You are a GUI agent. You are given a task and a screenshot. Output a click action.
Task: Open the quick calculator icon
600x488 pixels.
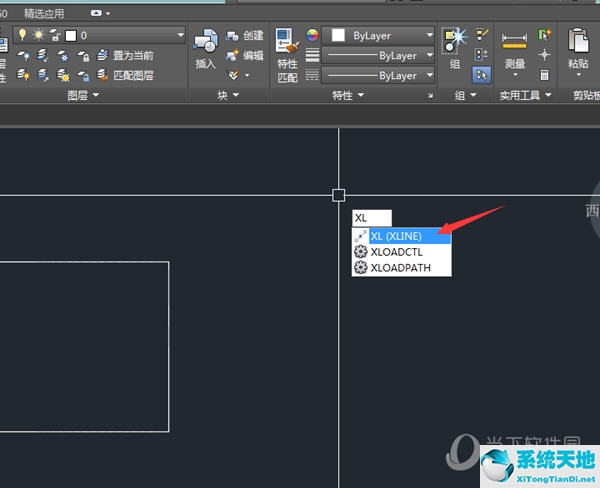click(x=544, y=75)
